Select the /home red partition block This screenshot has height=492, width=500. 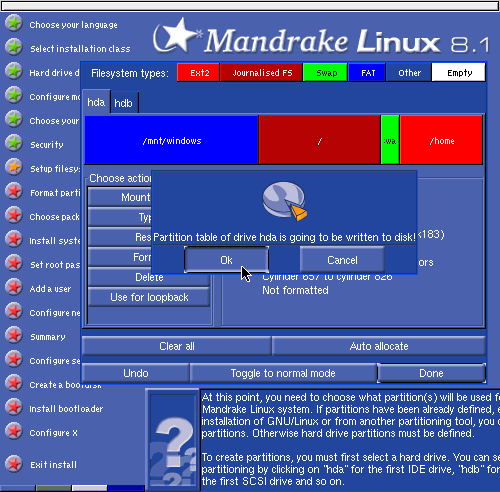click(x=441, y=140)
